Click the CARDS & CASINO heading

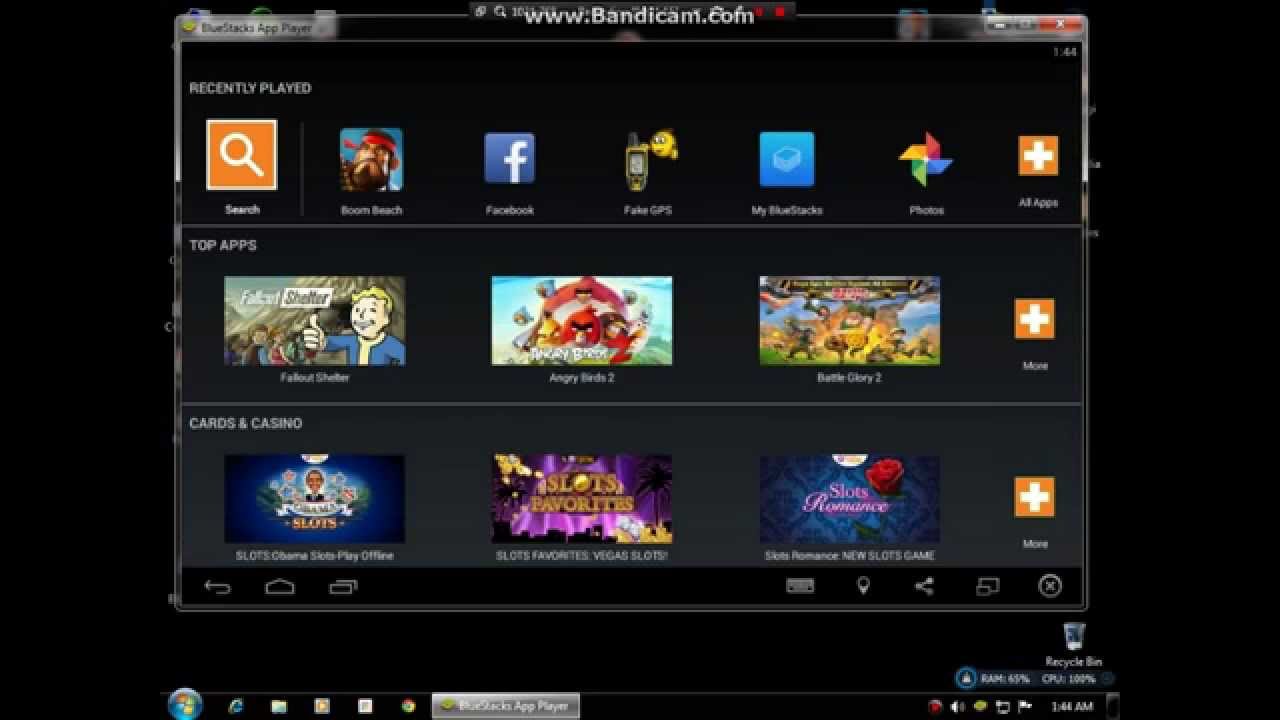(246, 423)
